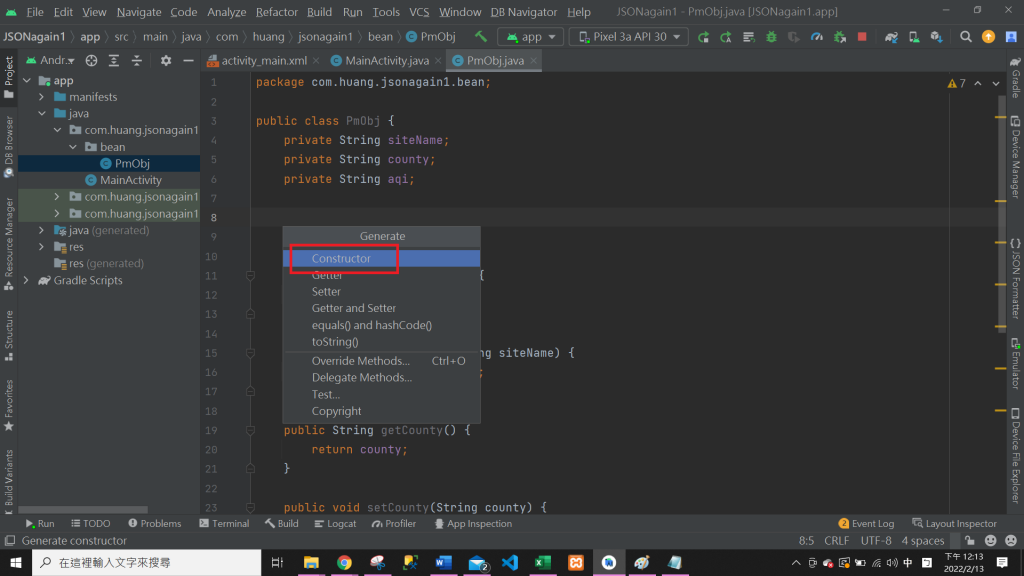This screenshot has height=576, width=1024.
Task: Open Visual Studio Code from taskbar
Action: [510, 562]
